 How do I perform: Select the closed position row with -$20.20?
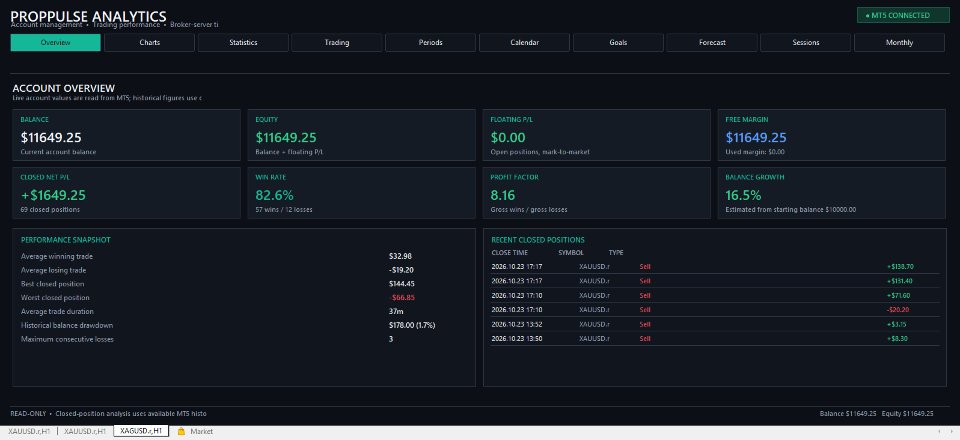[714, 310]
